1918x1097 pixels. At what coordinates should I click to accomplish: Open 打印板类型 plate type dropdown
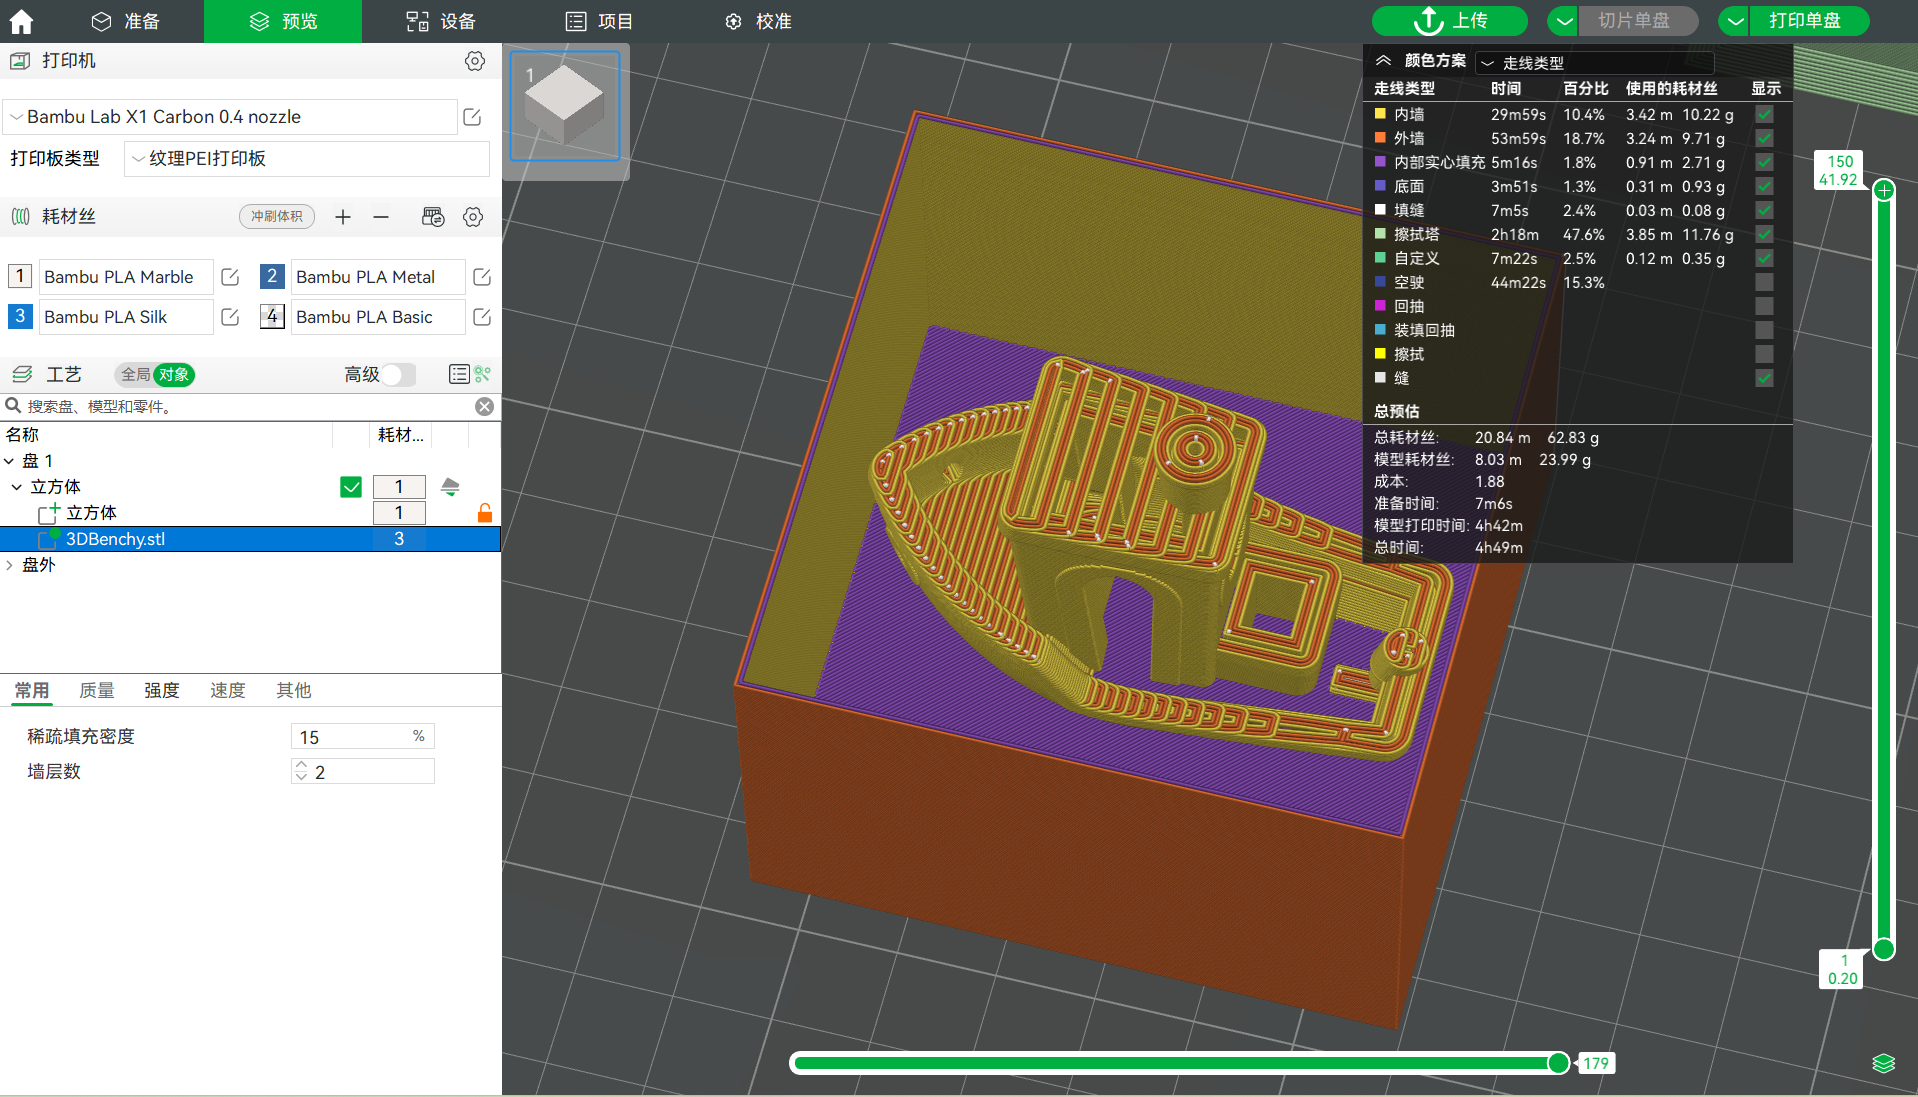[307, 159]
